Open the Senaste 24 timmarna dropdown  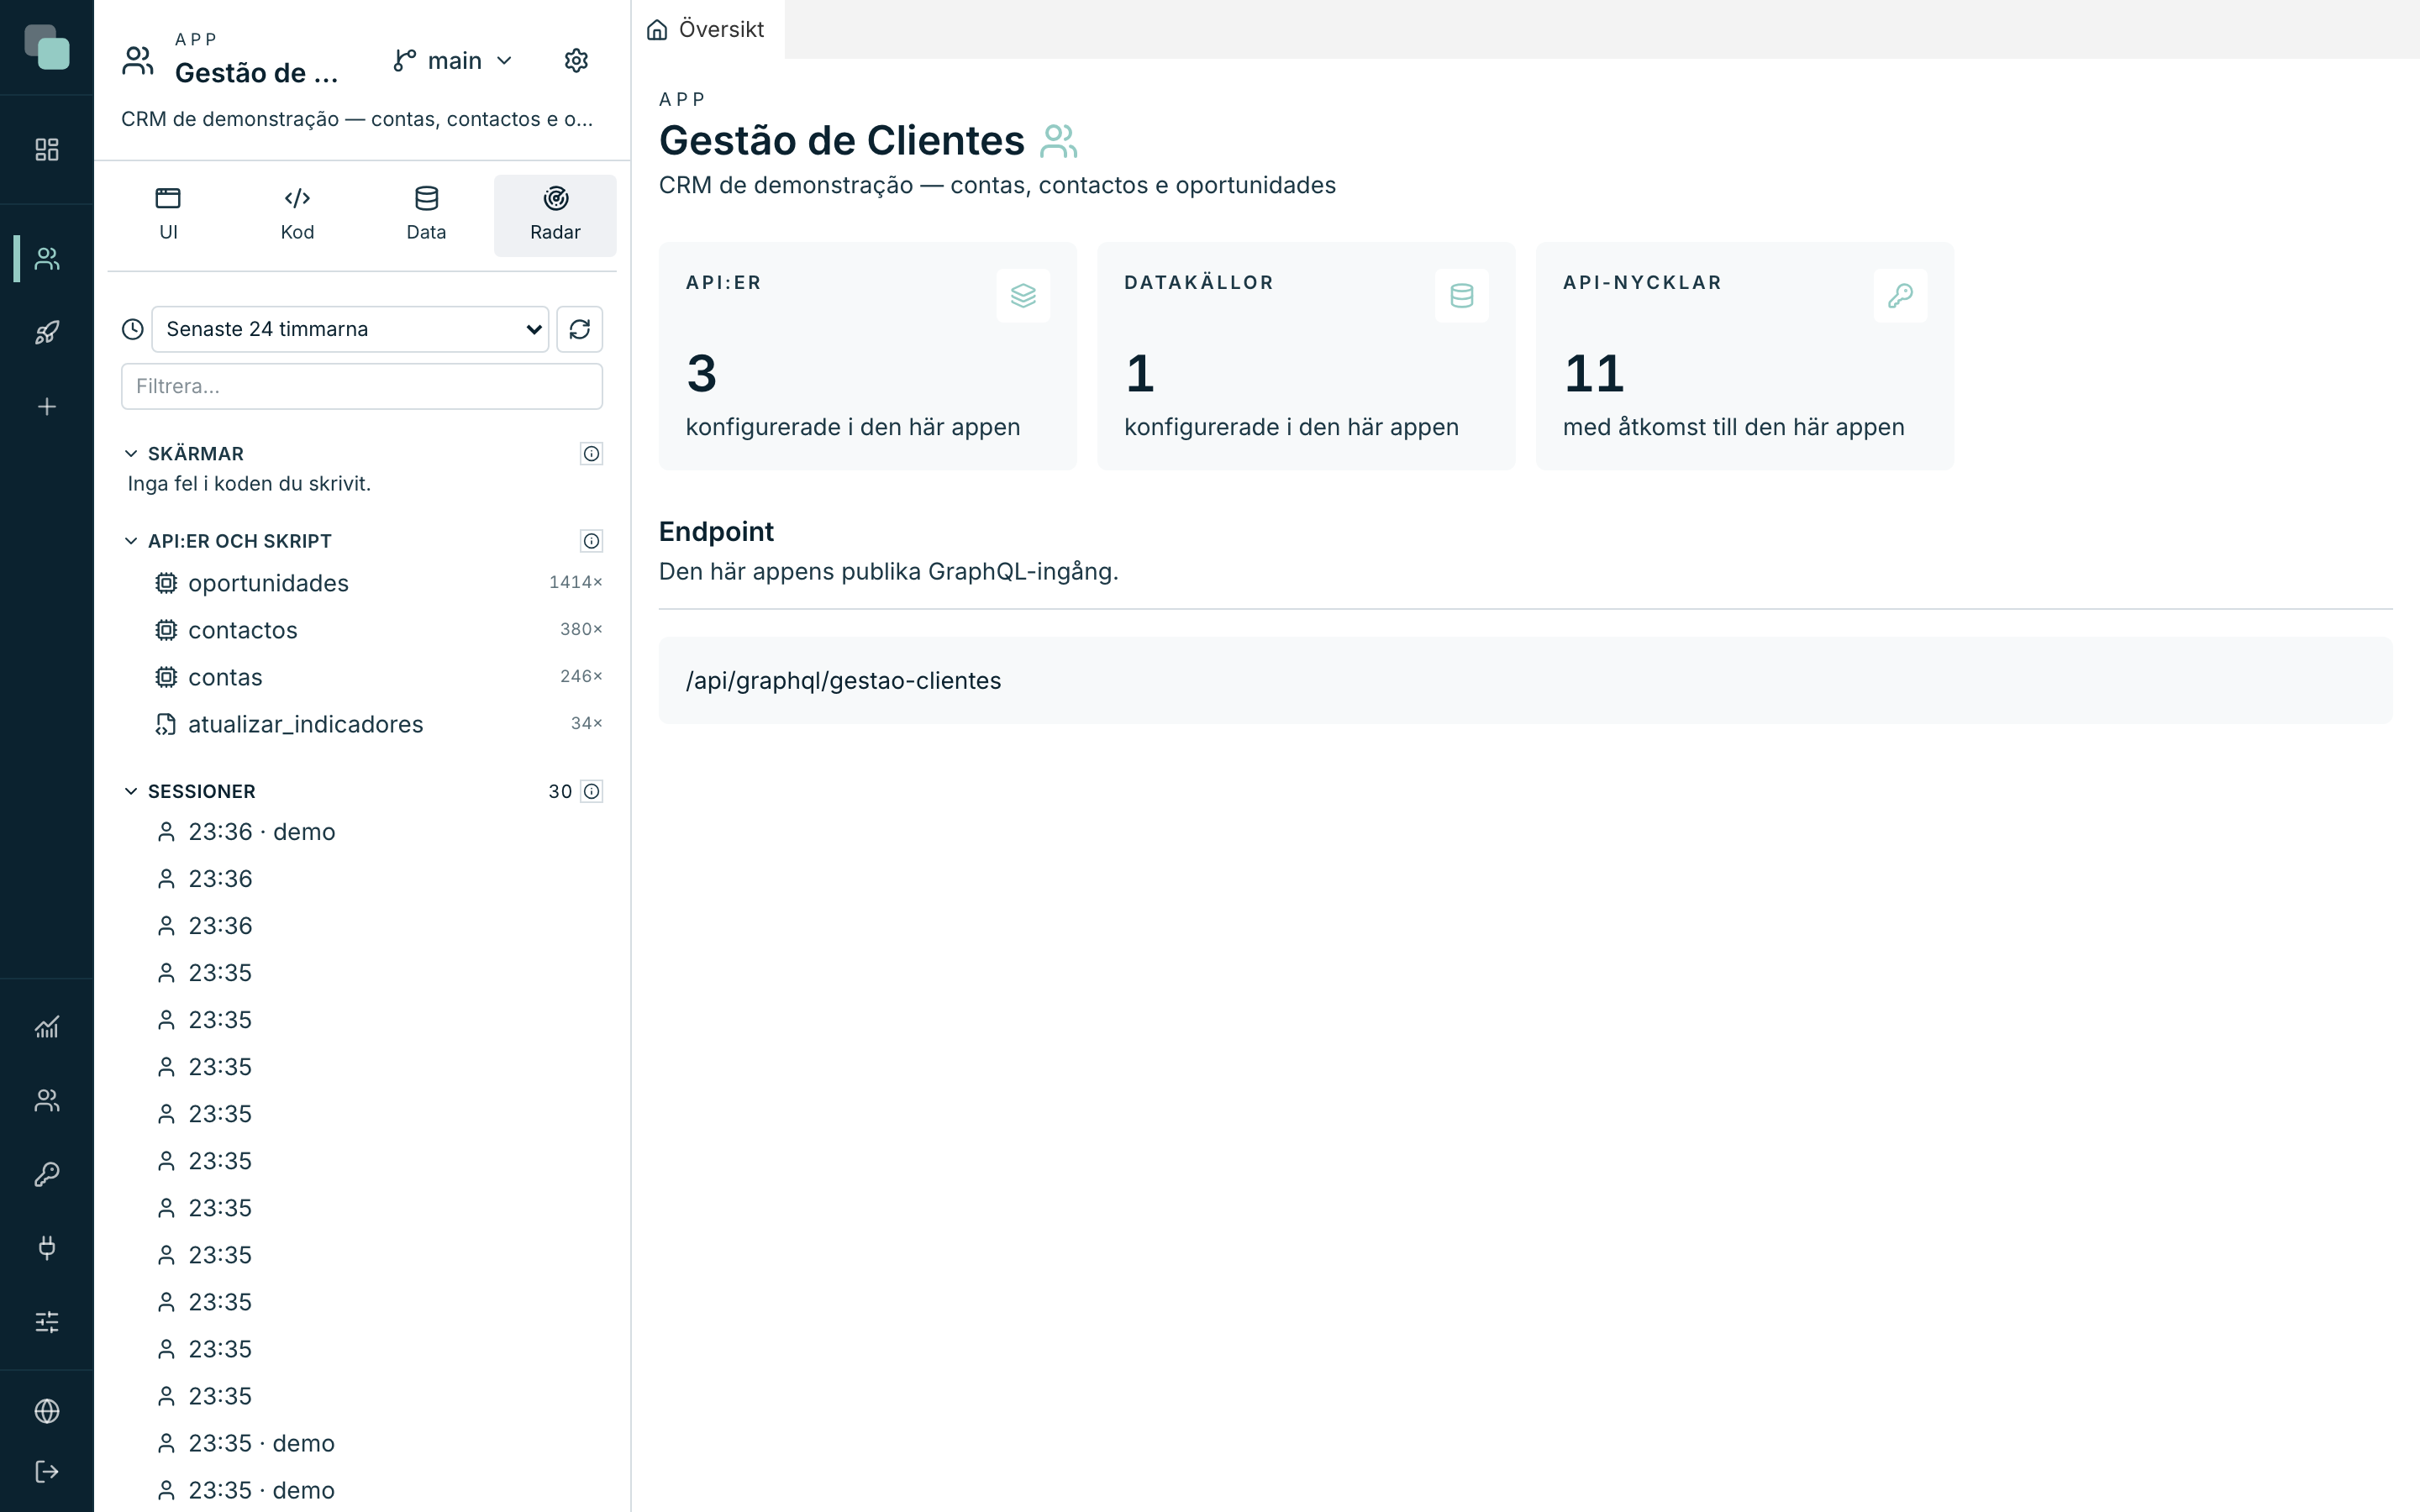click(x=350, y=329)
